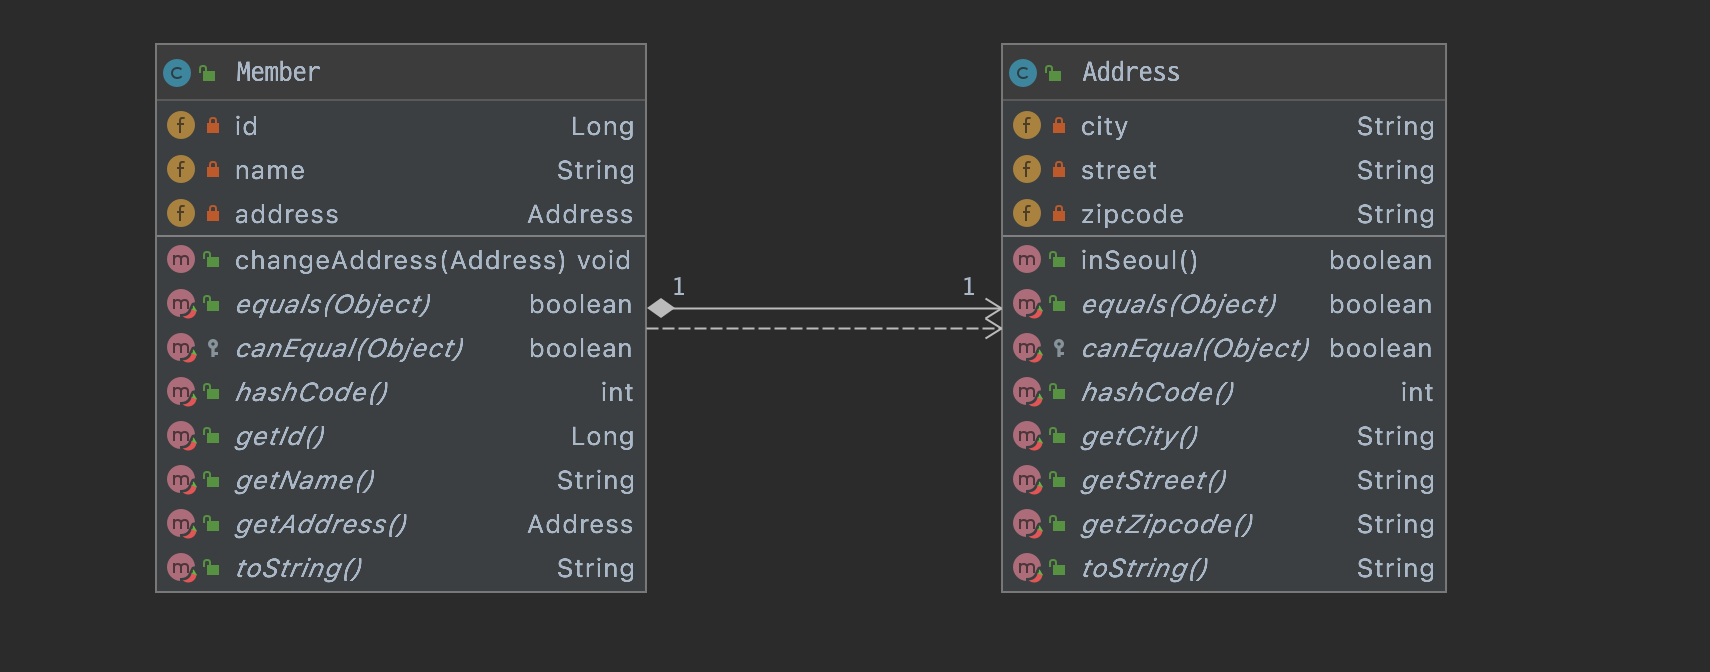
Task: Select the getAddress() method in Member
Action: [401, 524]
